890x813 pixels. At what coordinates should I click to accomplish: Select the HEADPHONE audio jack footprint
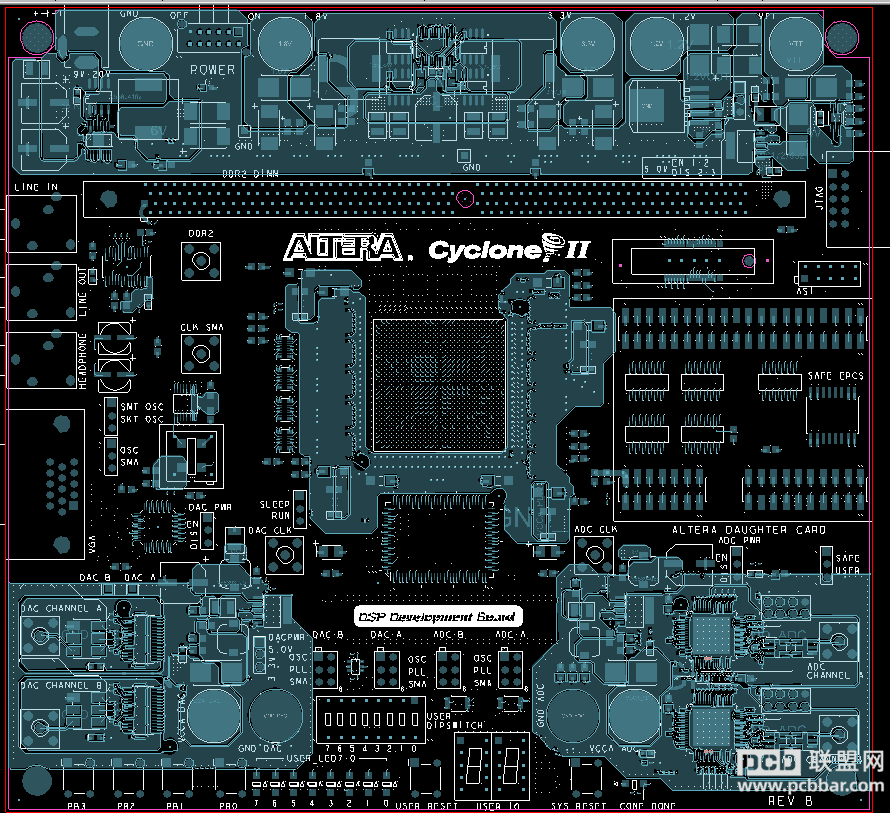pos(41,360)
